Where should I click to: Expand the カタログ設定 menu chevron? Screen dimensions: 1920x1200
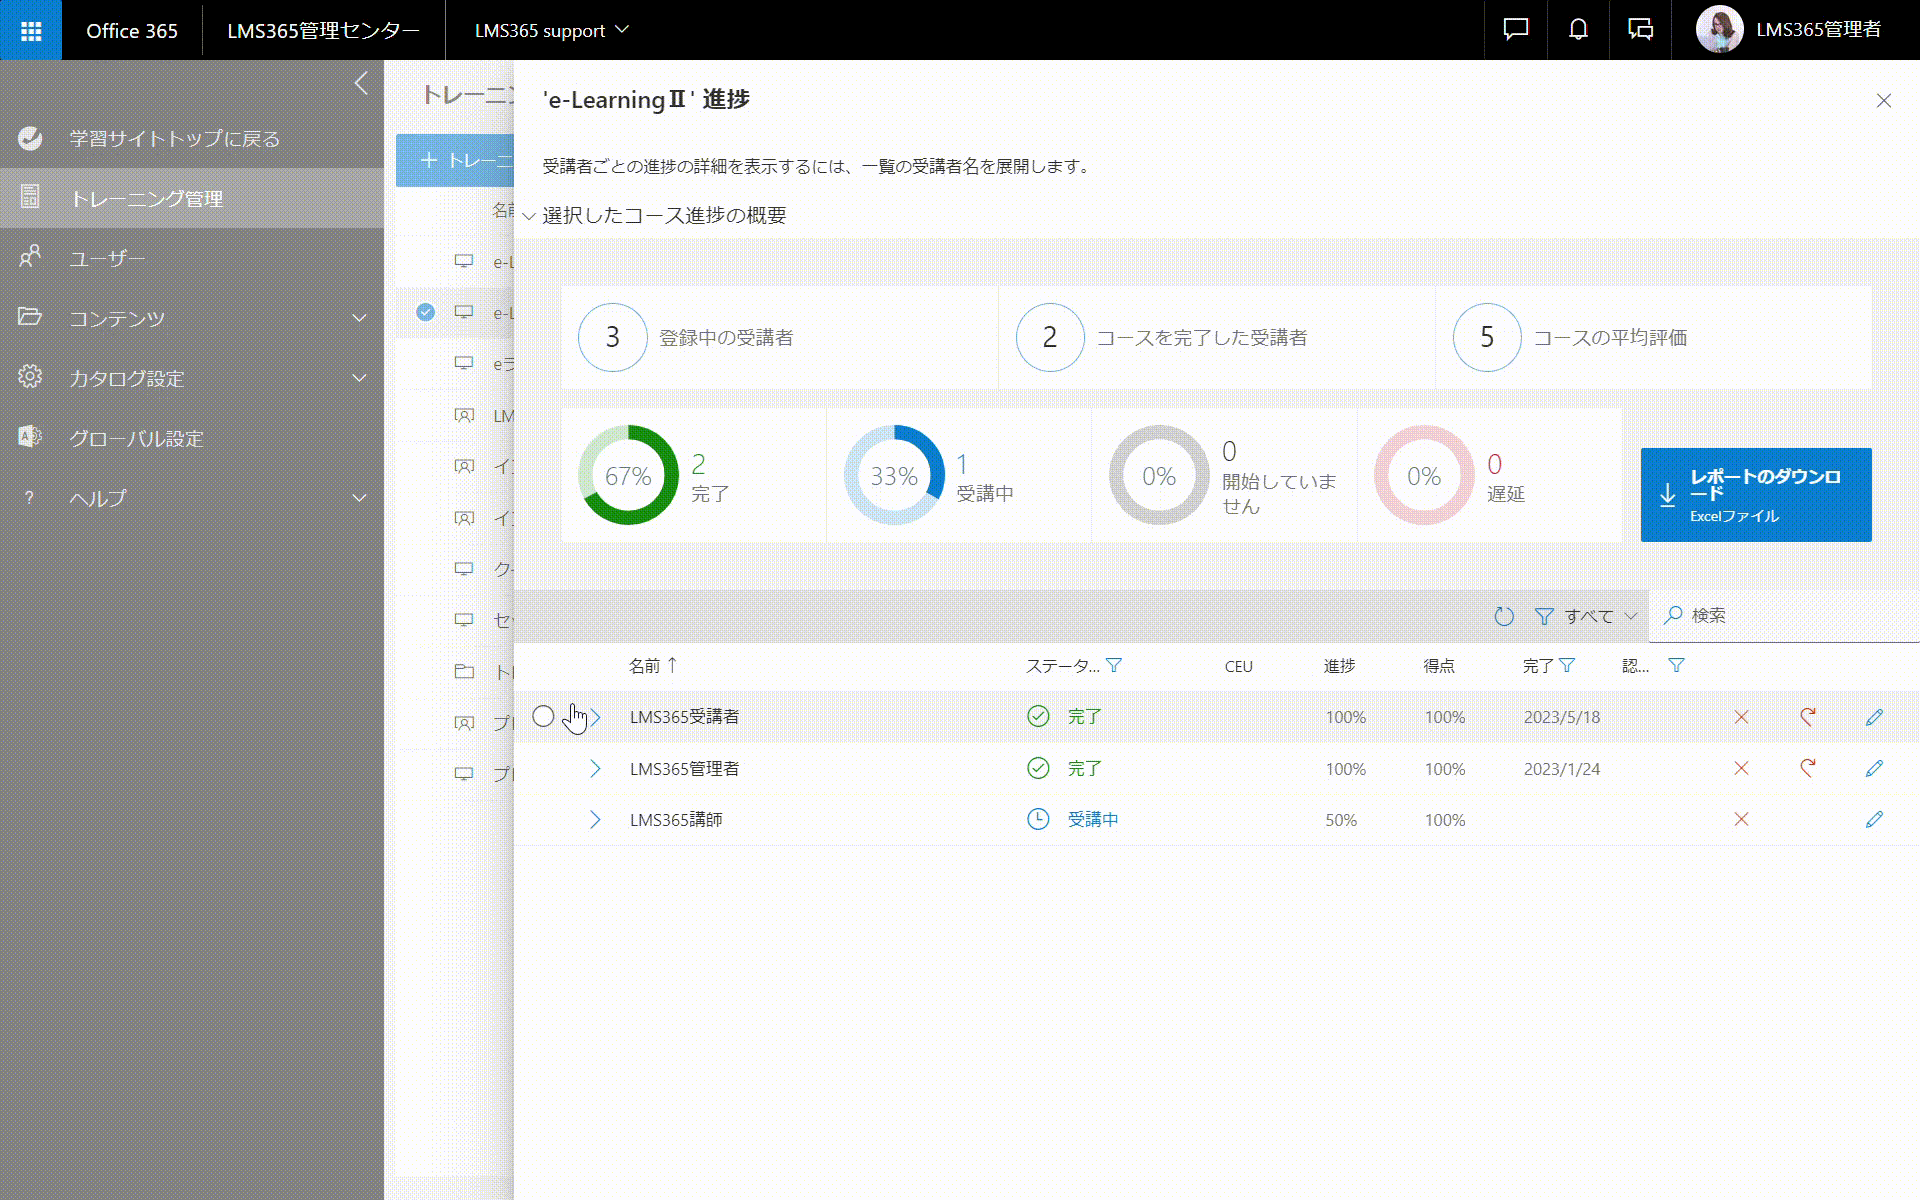pos(359,378)
